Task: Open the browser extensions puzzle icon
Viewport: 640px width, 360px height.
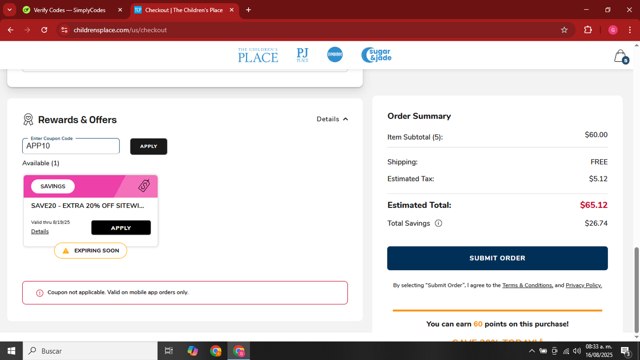Action: (x=588, y=30)
